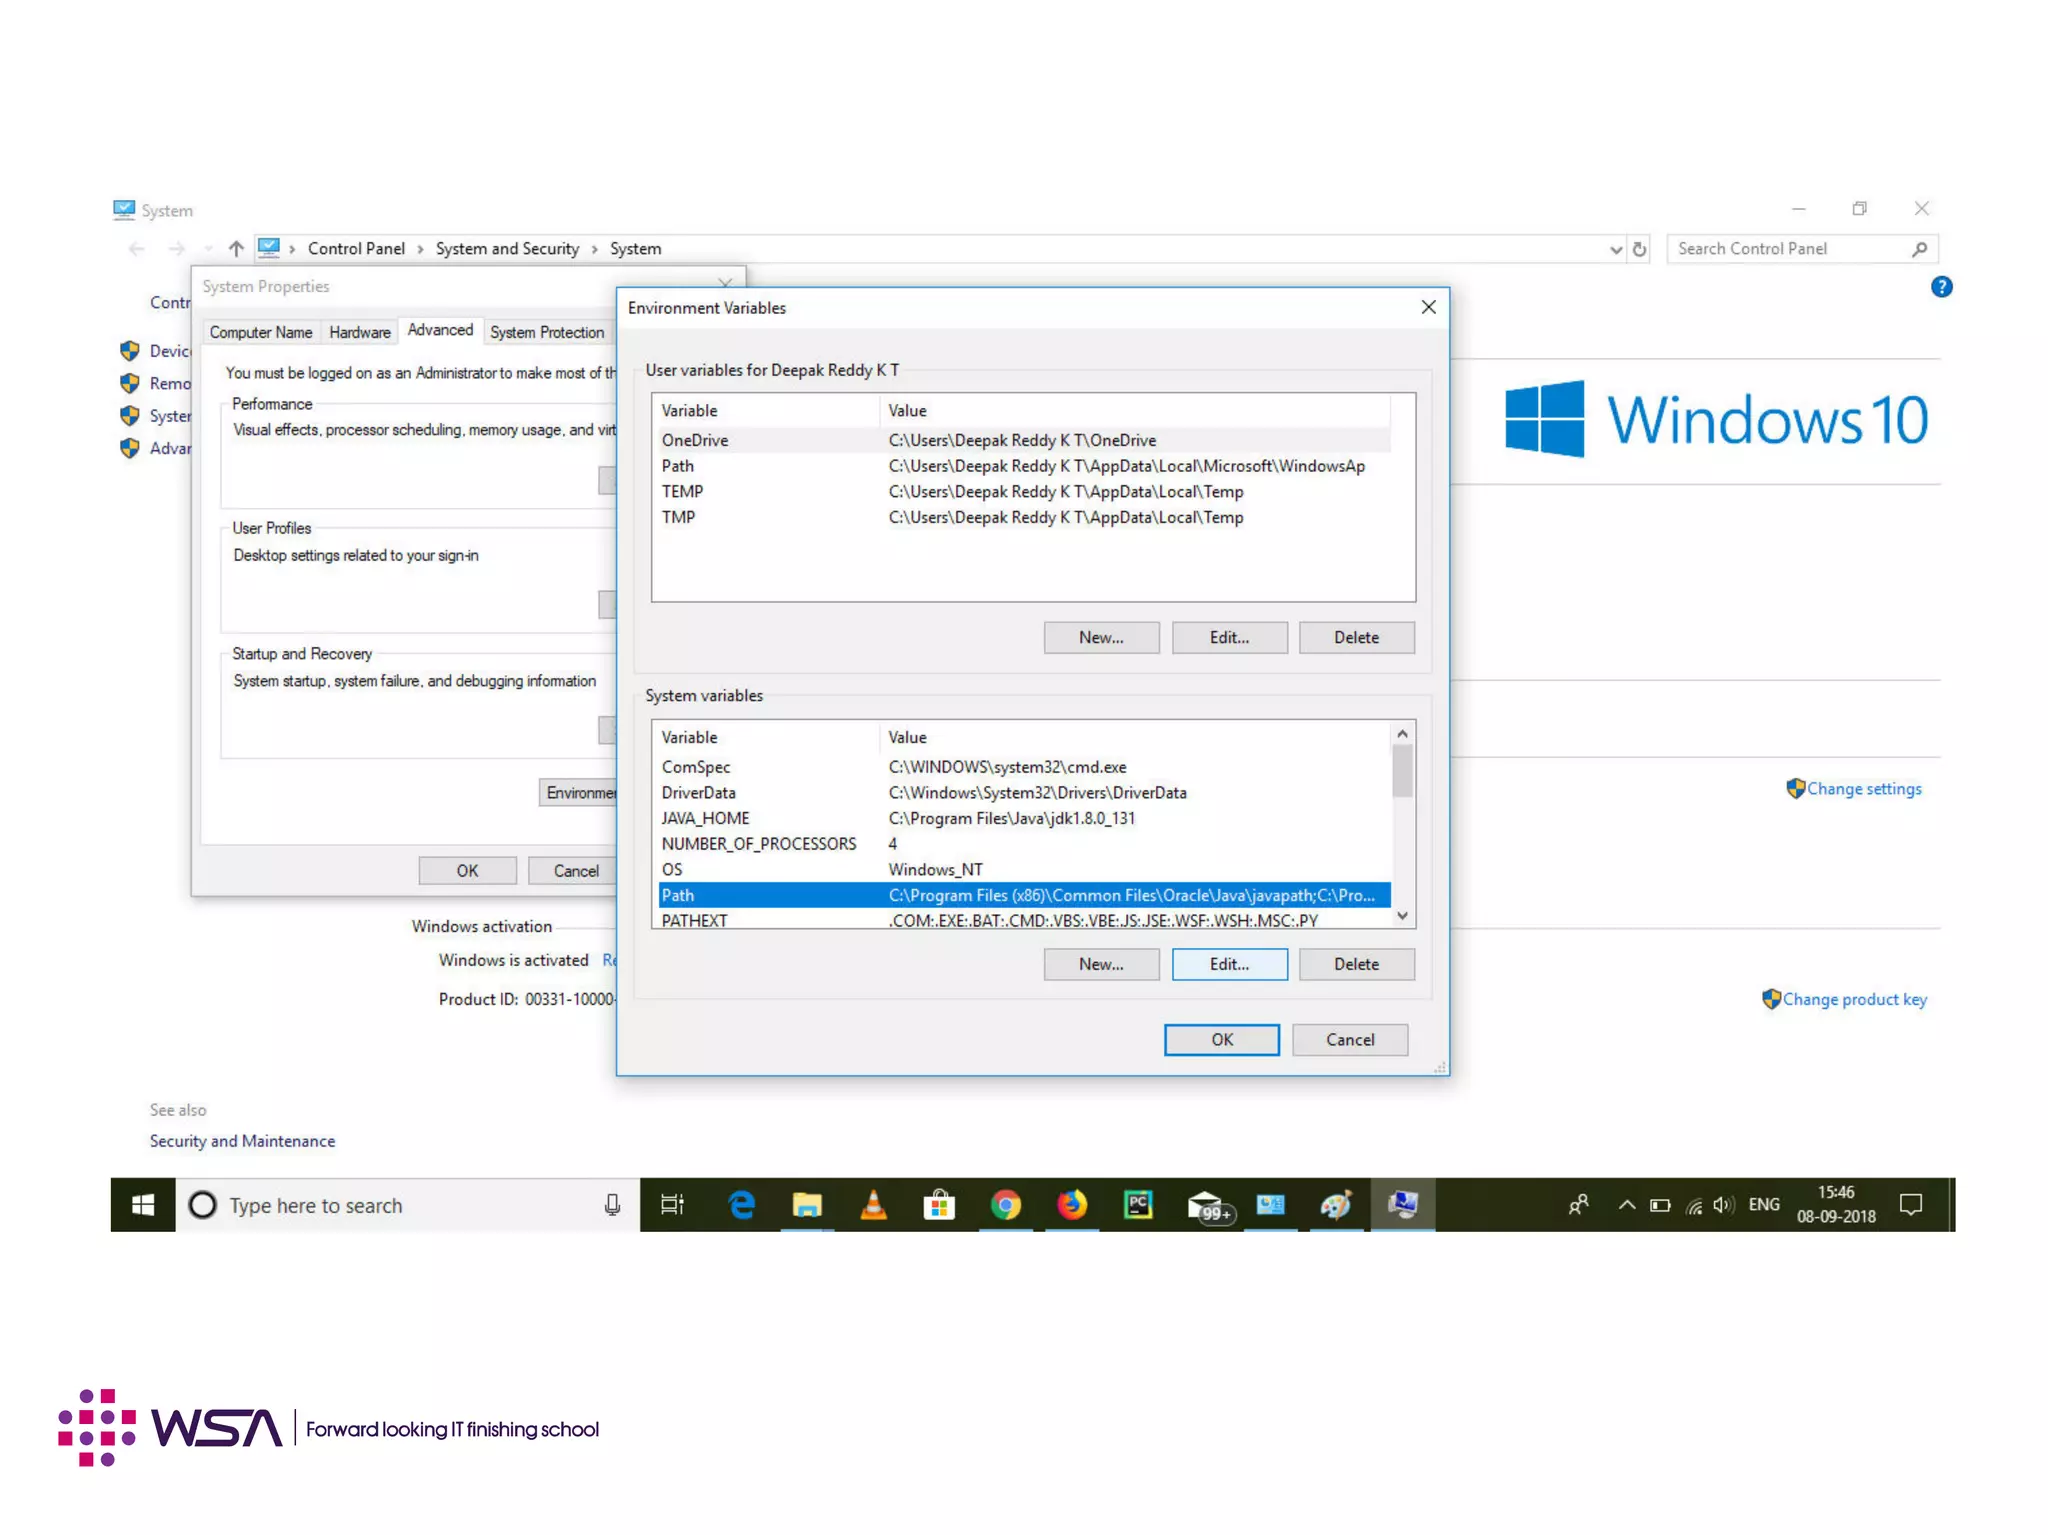Switch to Hardware tab

pyautogui.click(x=359, y=333)
